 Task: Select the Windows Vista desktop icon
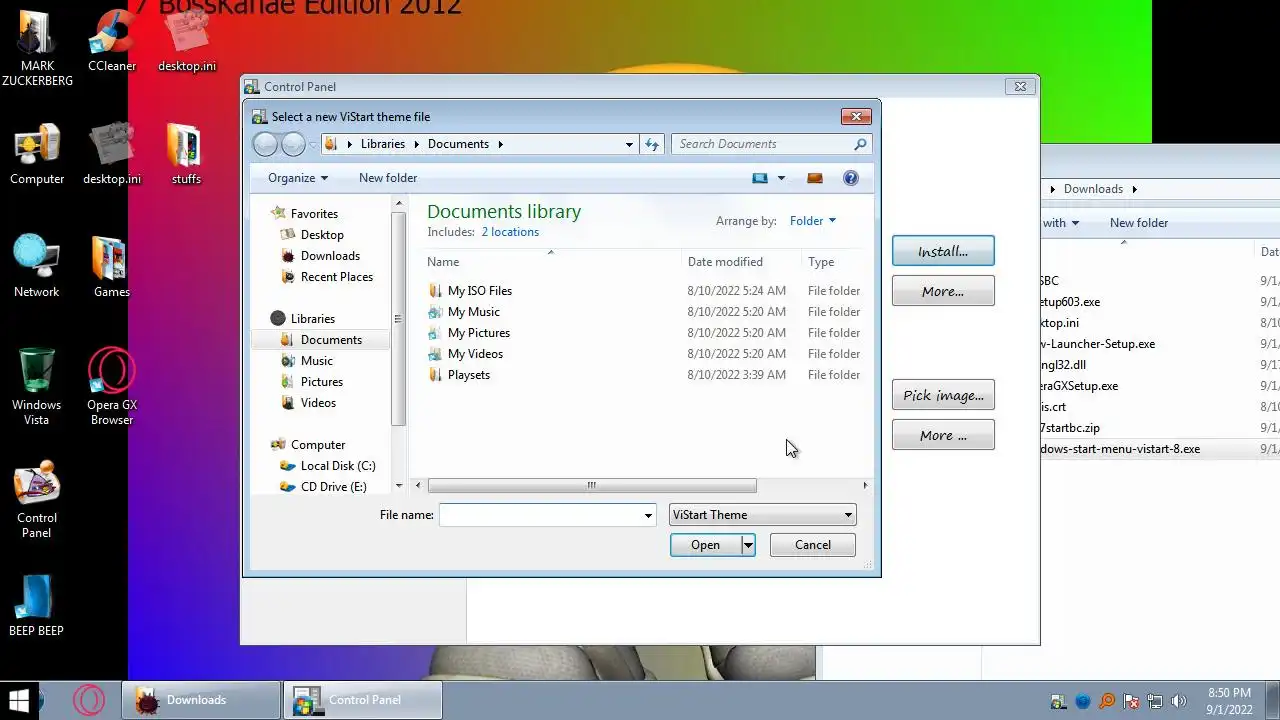[37, 386]
